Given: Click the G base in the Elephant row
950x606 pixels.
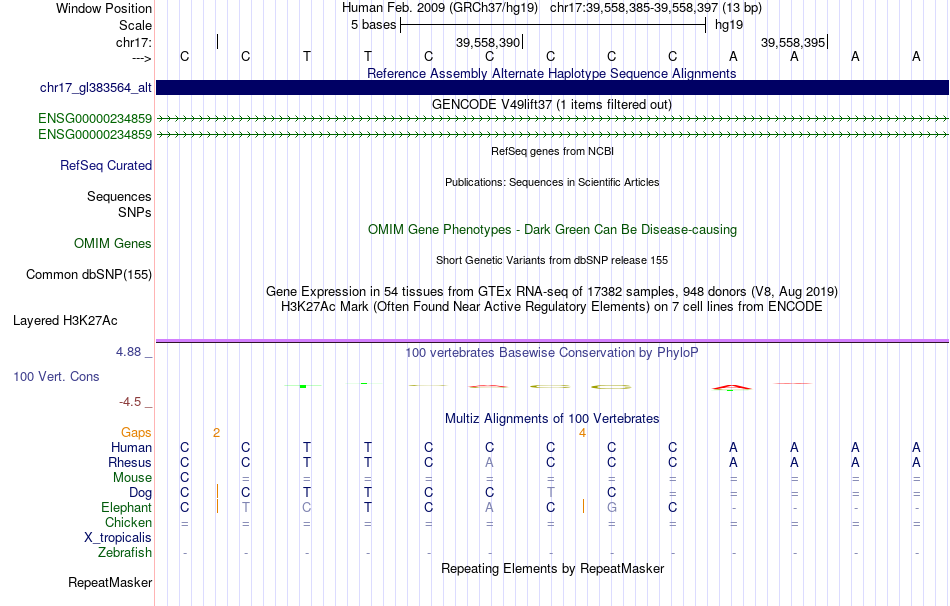Looking at the screenshot, I should 612,508.
